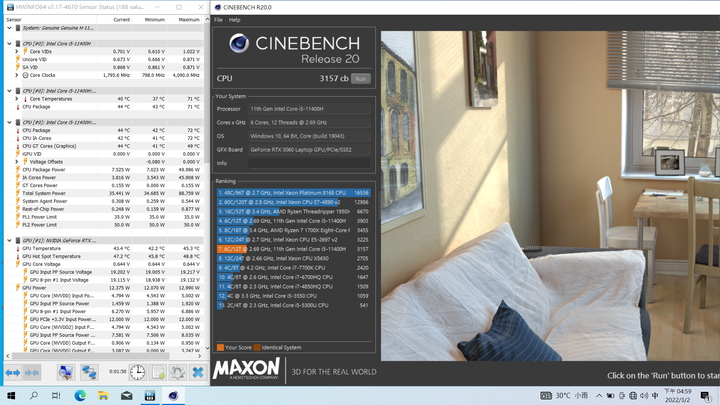Screen dimensions: 720x405
Task: Open Cinebench File menu
Action: (x=218, y=20)
